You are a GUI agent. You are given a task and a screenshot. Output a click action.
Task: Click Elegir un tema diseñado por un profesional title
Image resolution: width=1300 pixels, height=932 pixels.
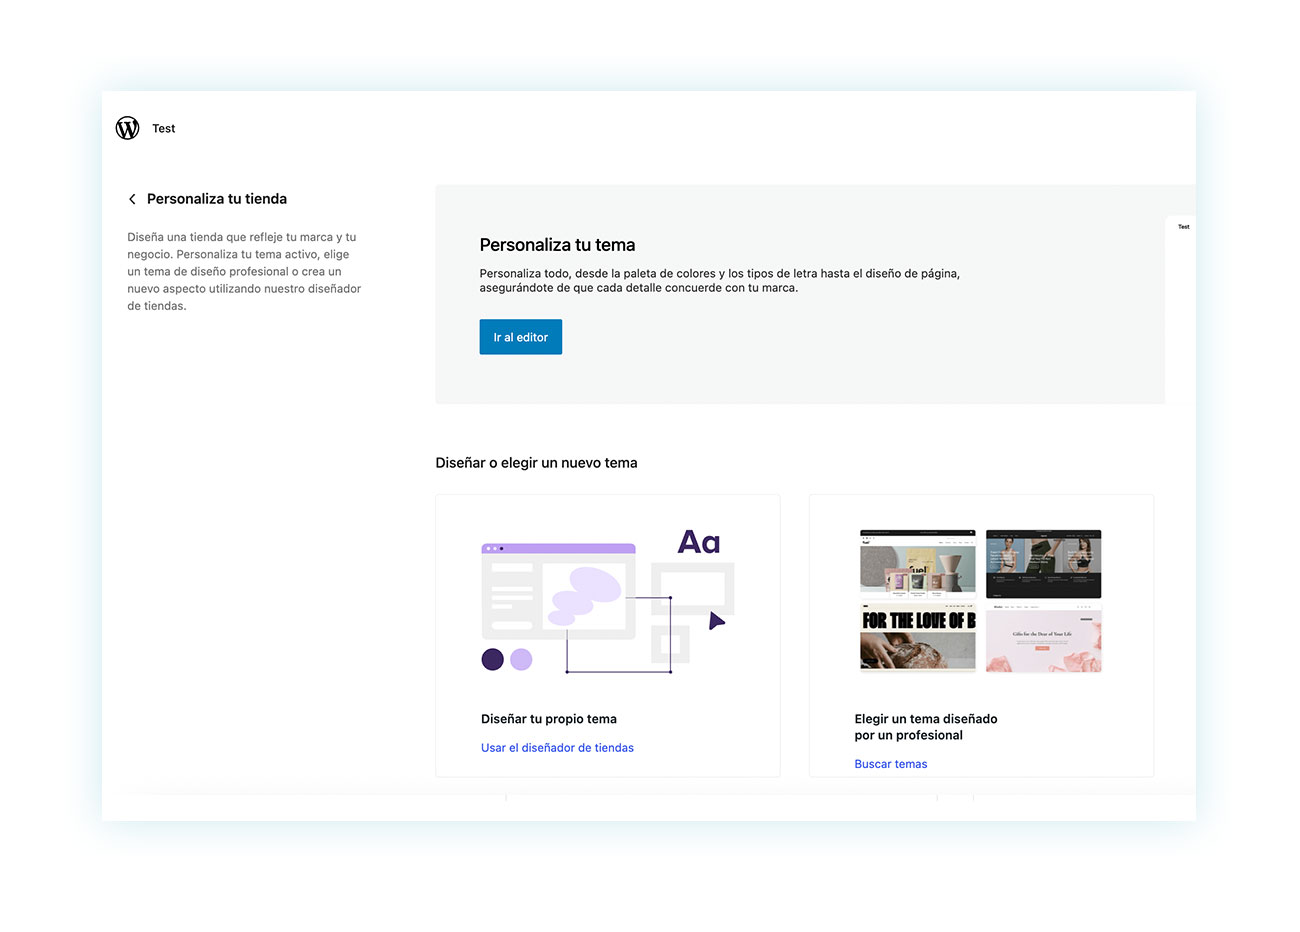pyautogui.click(x=926, y=727)
